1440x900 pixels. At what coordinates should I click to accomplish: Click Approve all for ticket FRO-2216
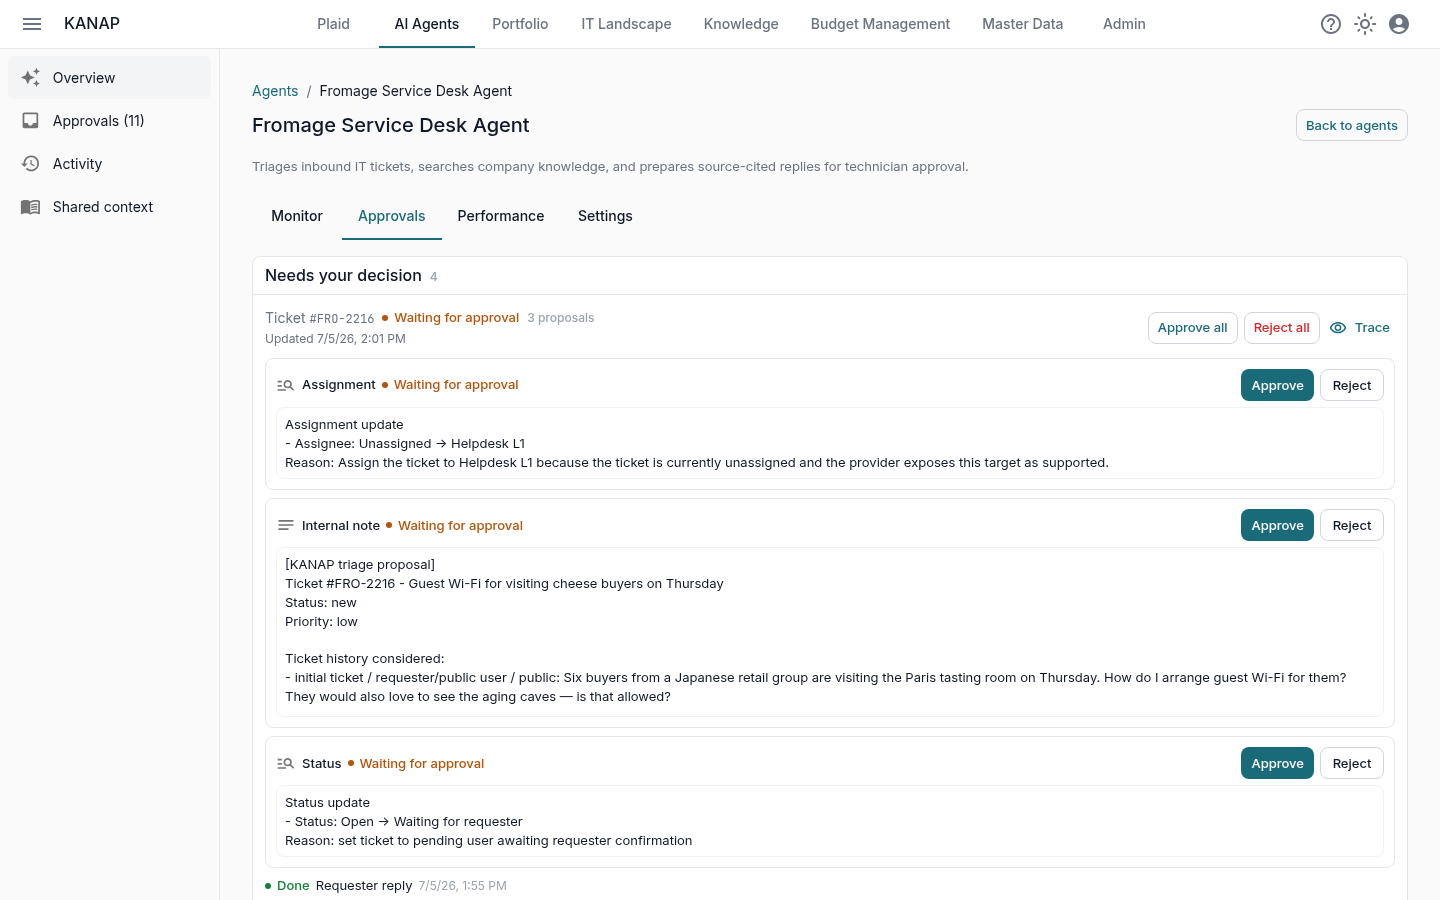point(1192,328)
